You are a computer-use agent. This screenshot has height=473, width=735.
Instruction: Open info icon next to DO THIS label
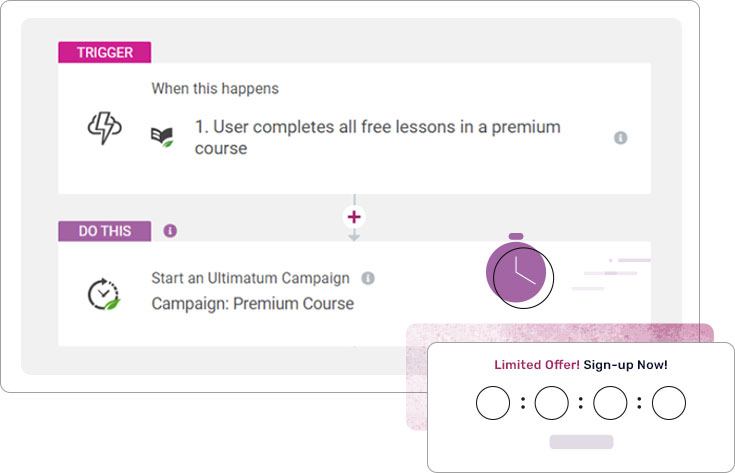coord(170,231)
